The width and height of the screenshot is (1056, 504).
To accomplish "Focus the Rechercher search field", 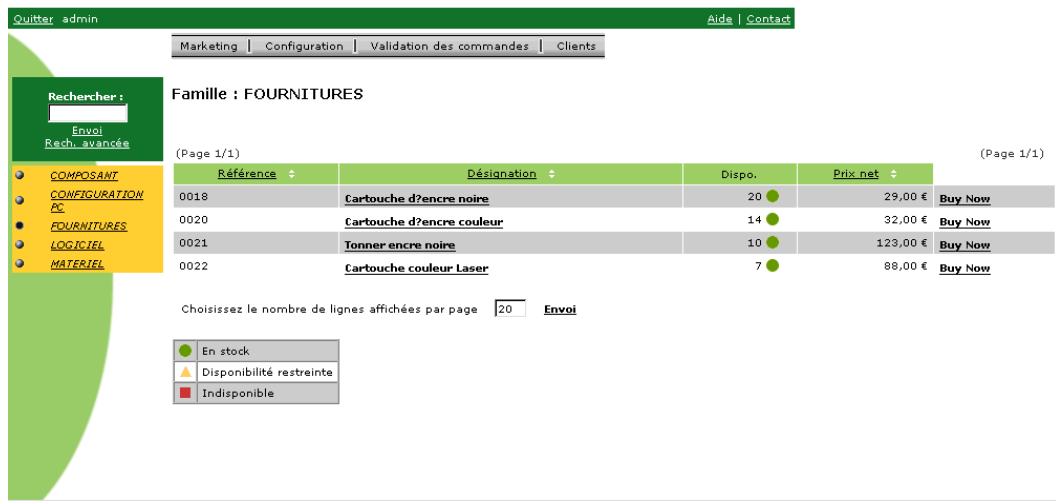I will tap(88, 113).
